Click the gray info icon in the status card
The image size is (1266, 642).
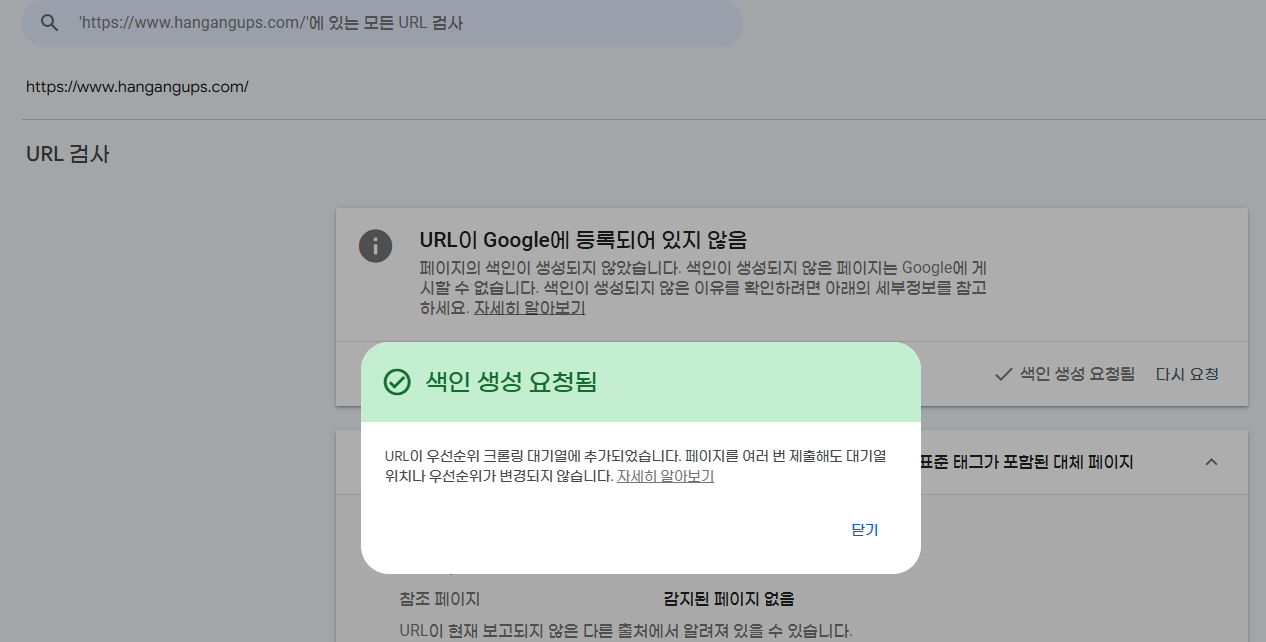pos(375,246)
